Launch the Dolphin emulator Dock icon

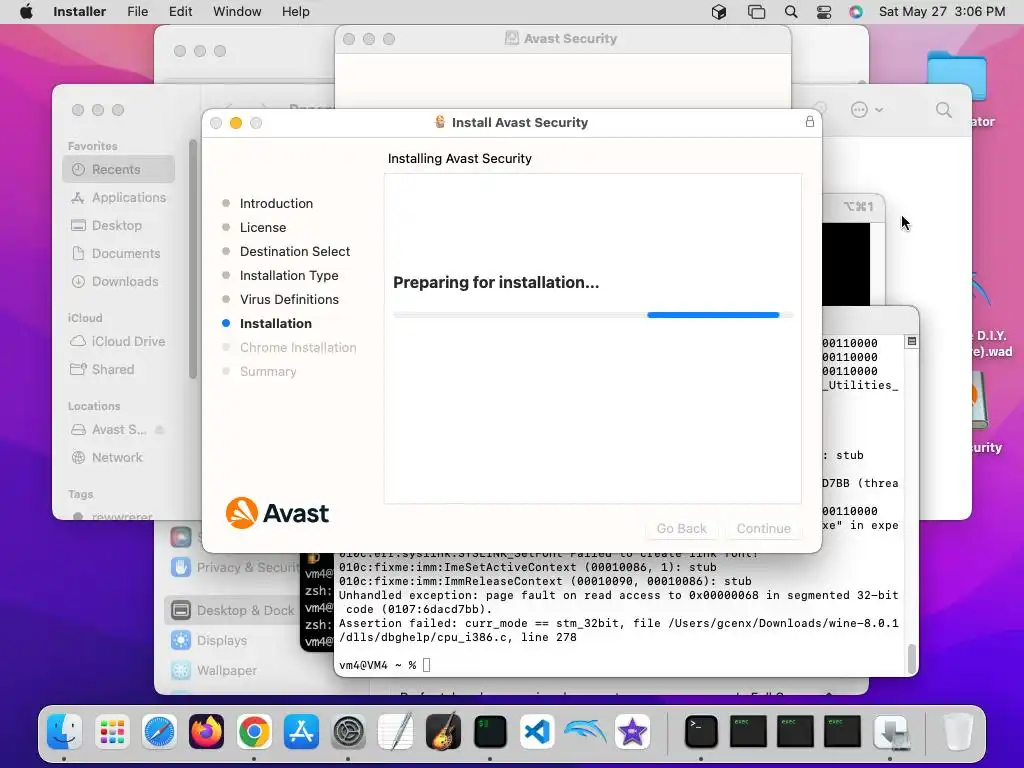[x=584, y=731]
